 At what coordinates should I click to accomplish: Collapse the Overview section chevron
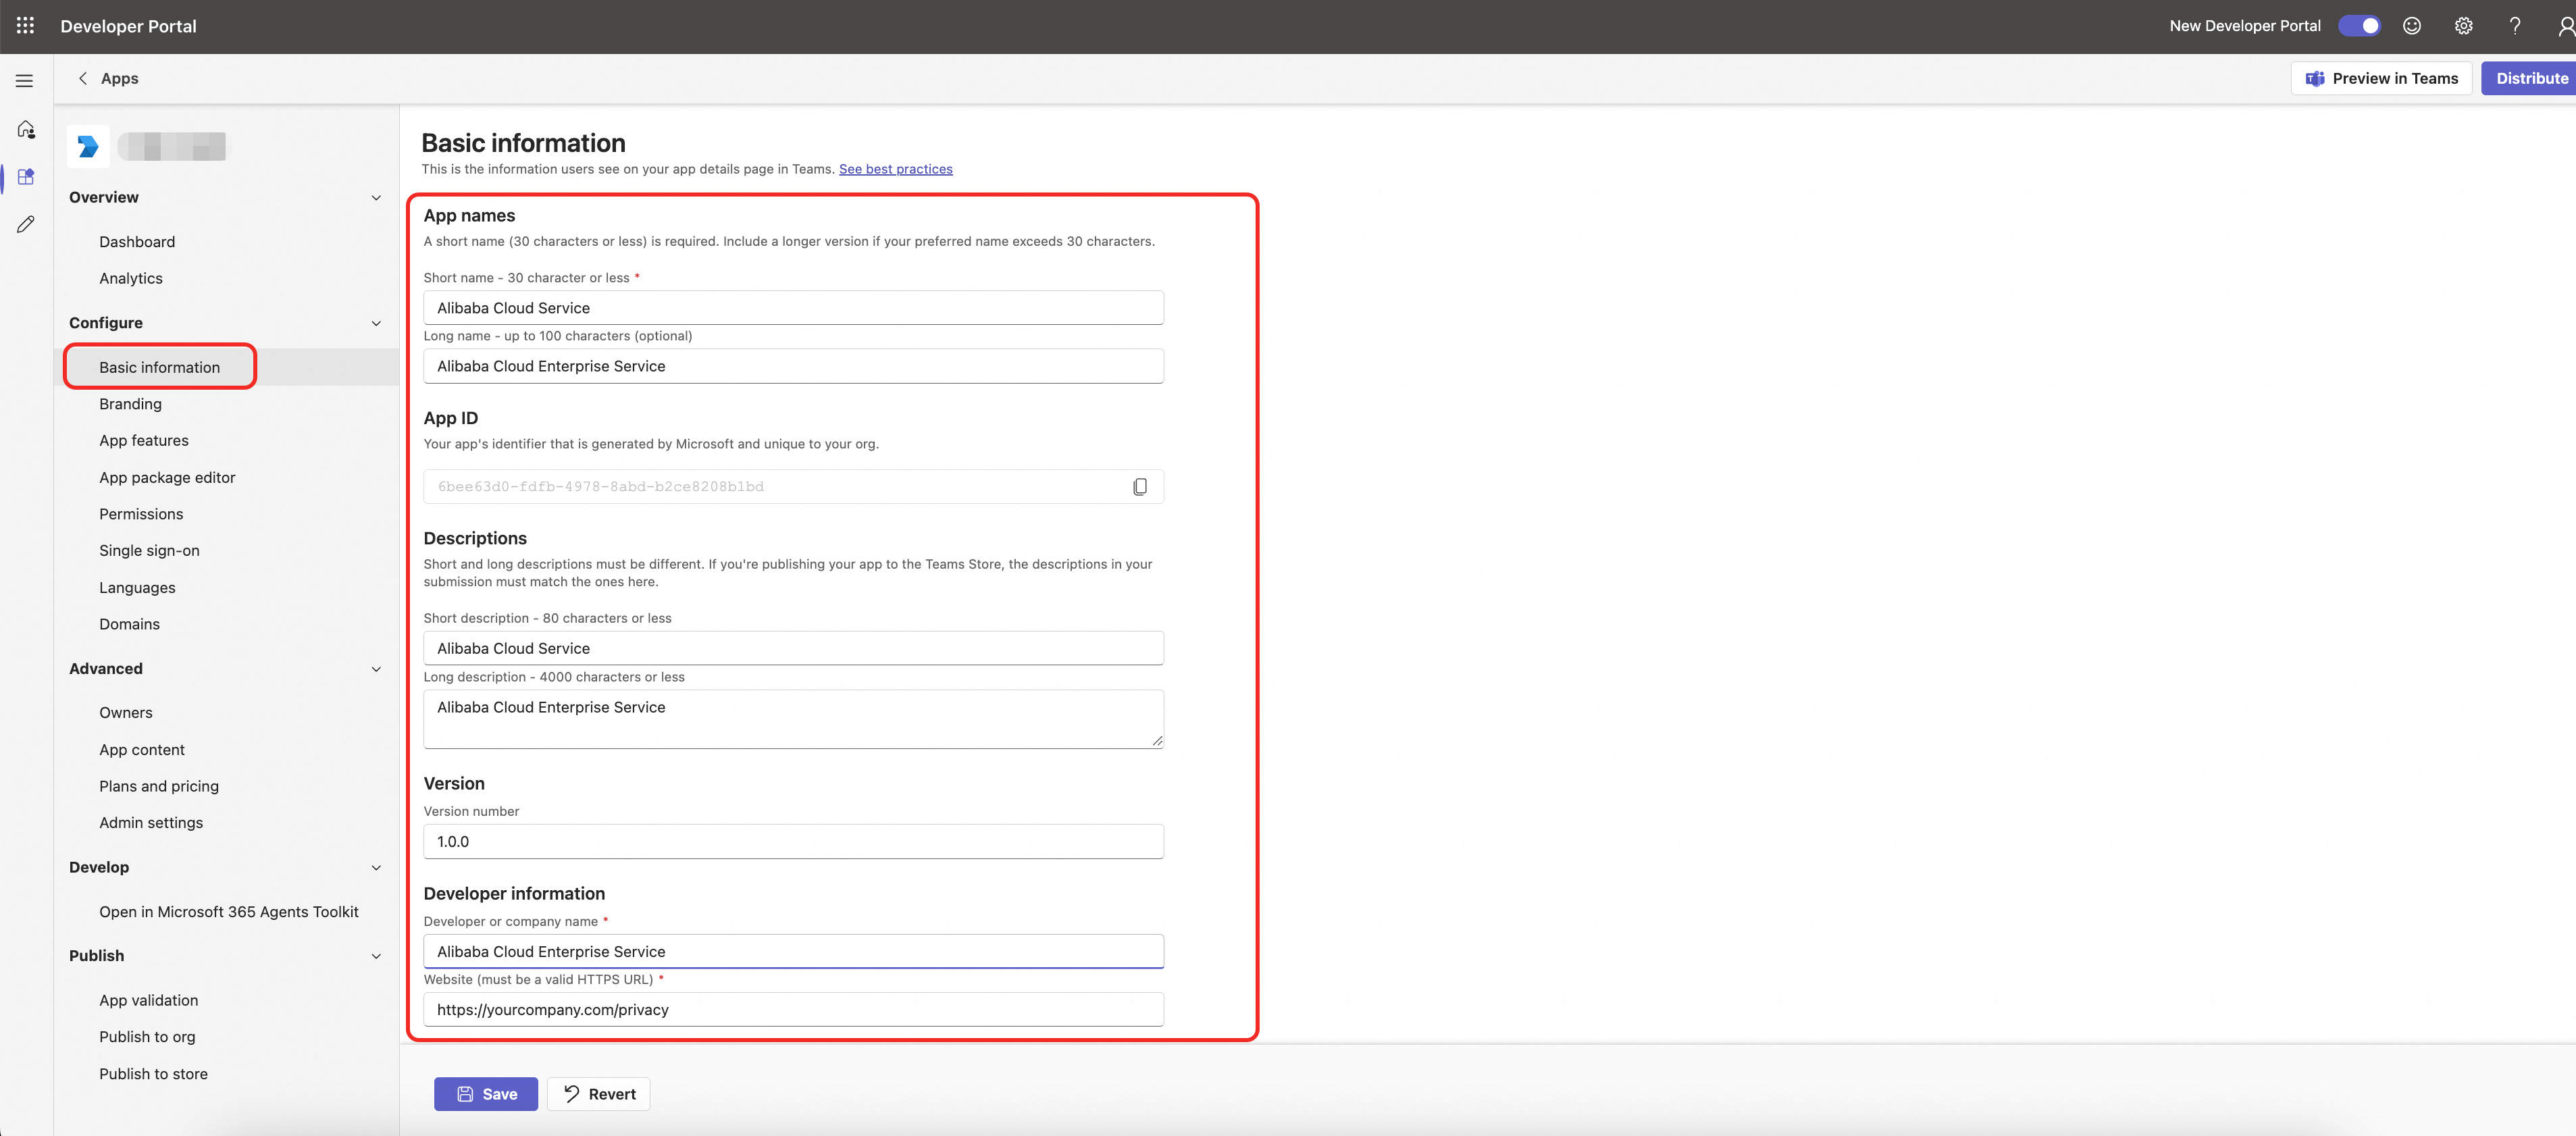point(376,198)
